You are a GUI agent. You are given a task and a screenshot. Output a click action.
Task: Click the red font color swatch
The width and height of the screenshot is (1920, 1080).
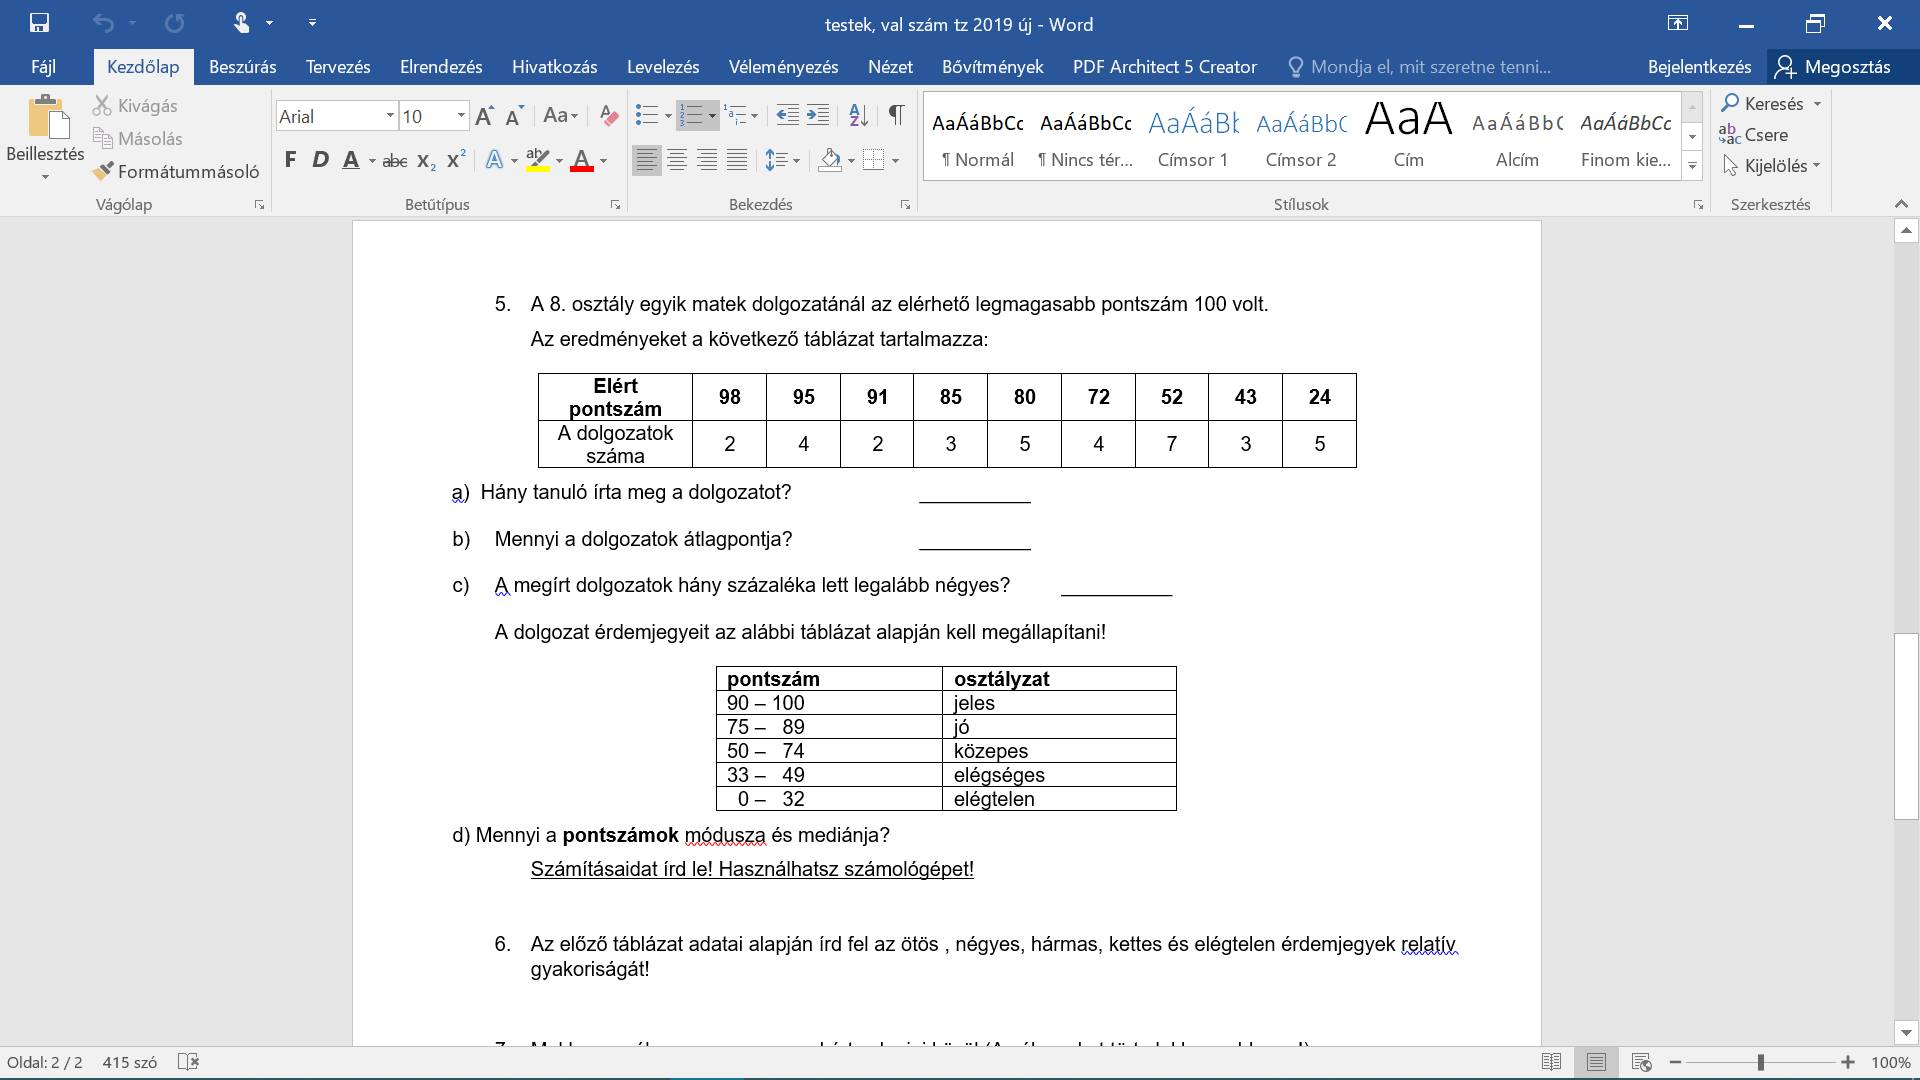point(582,160)
